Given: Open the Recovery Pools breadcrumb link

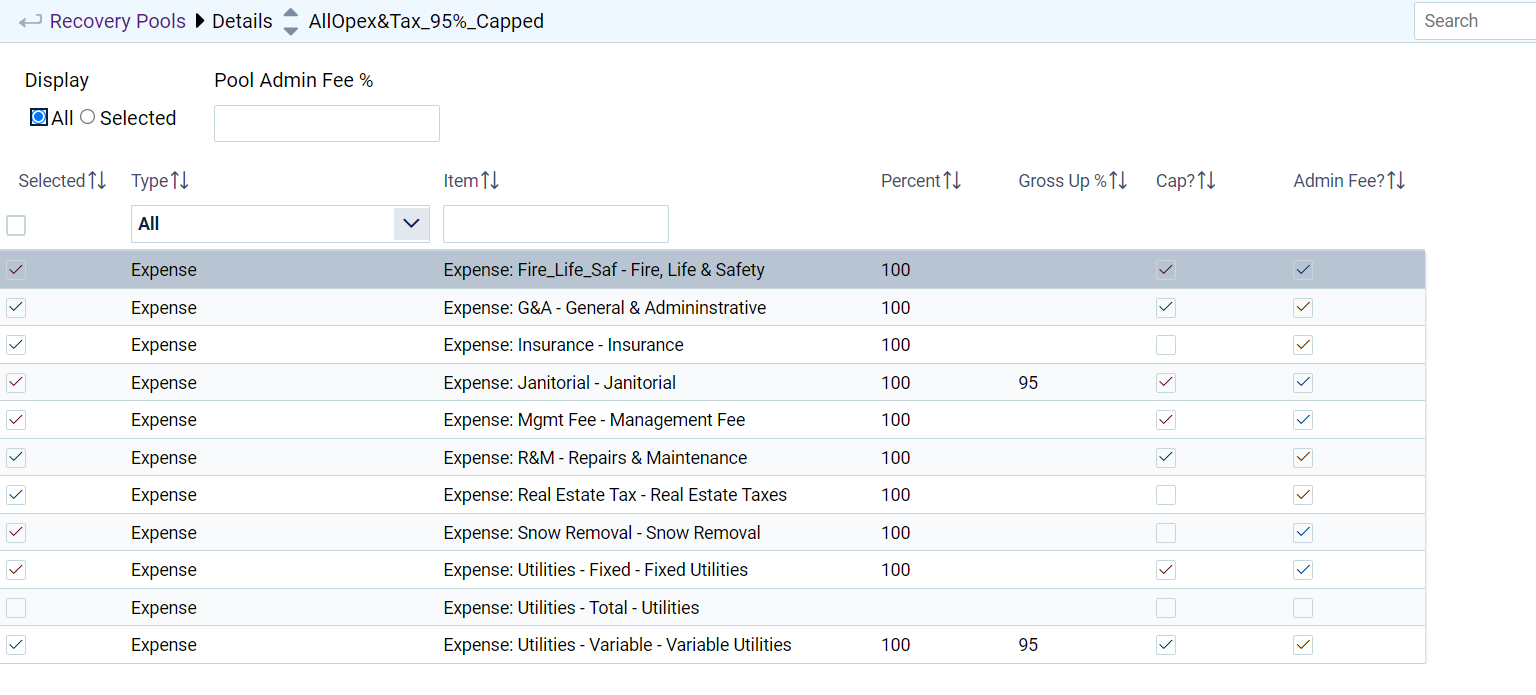Looking at the screenshot, I should (118, 21).
